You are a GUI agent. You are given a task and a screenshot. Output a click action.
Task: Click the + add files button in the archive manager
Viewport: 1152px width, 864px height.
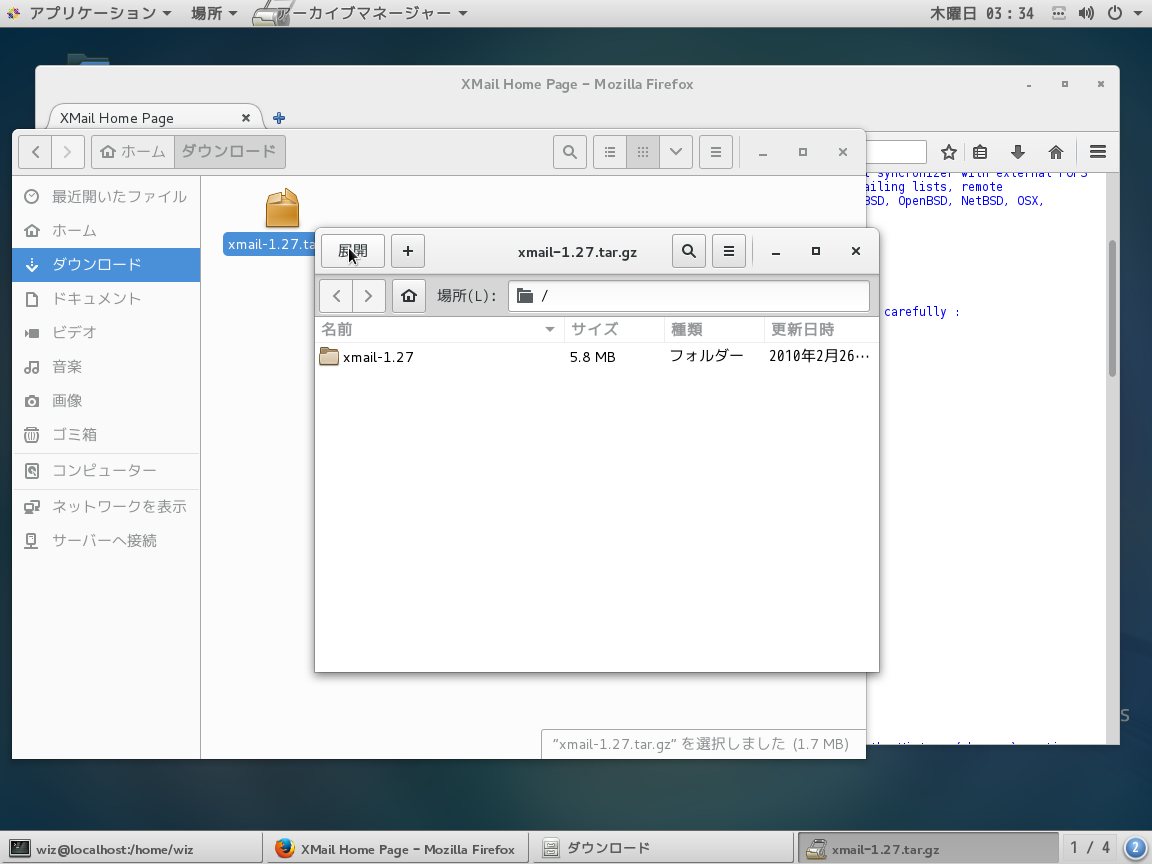(408, 251)
